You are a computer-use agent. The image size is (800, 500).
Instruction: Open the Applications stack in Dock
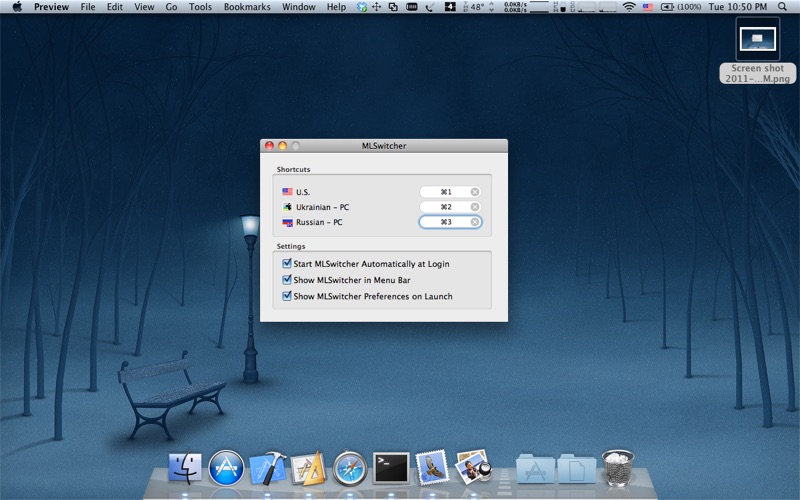(535, 468)
